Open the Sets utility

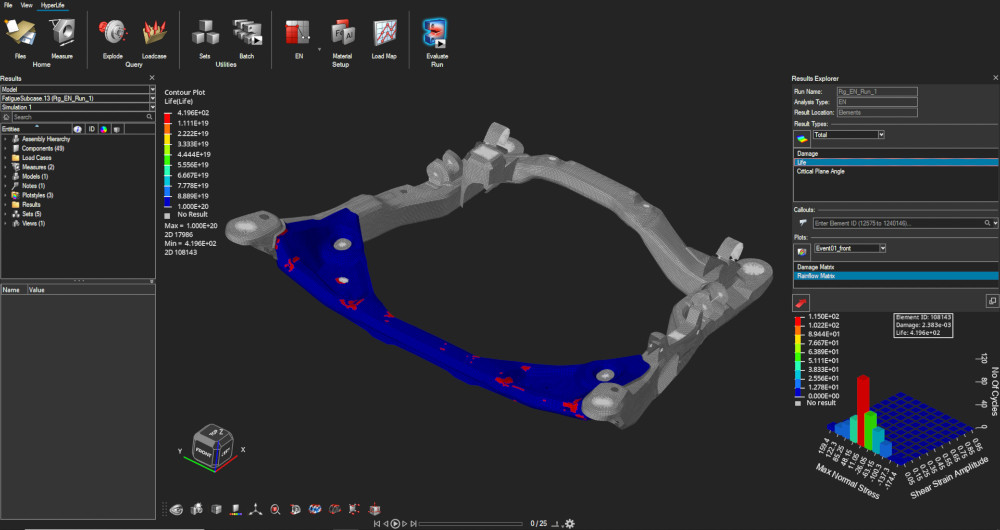tap(205, 35)
